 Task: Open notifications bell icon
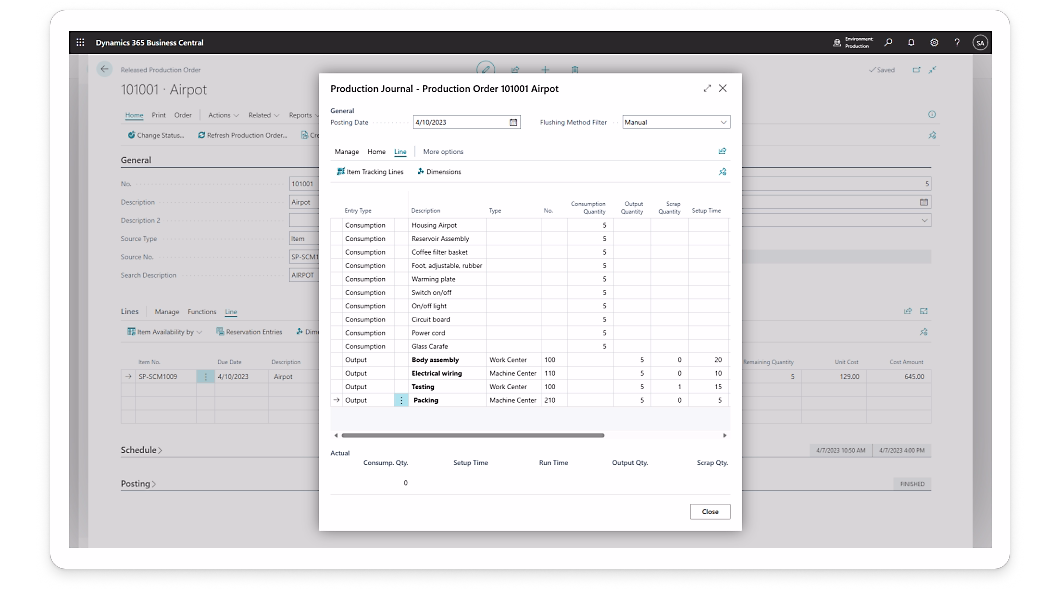911,43
